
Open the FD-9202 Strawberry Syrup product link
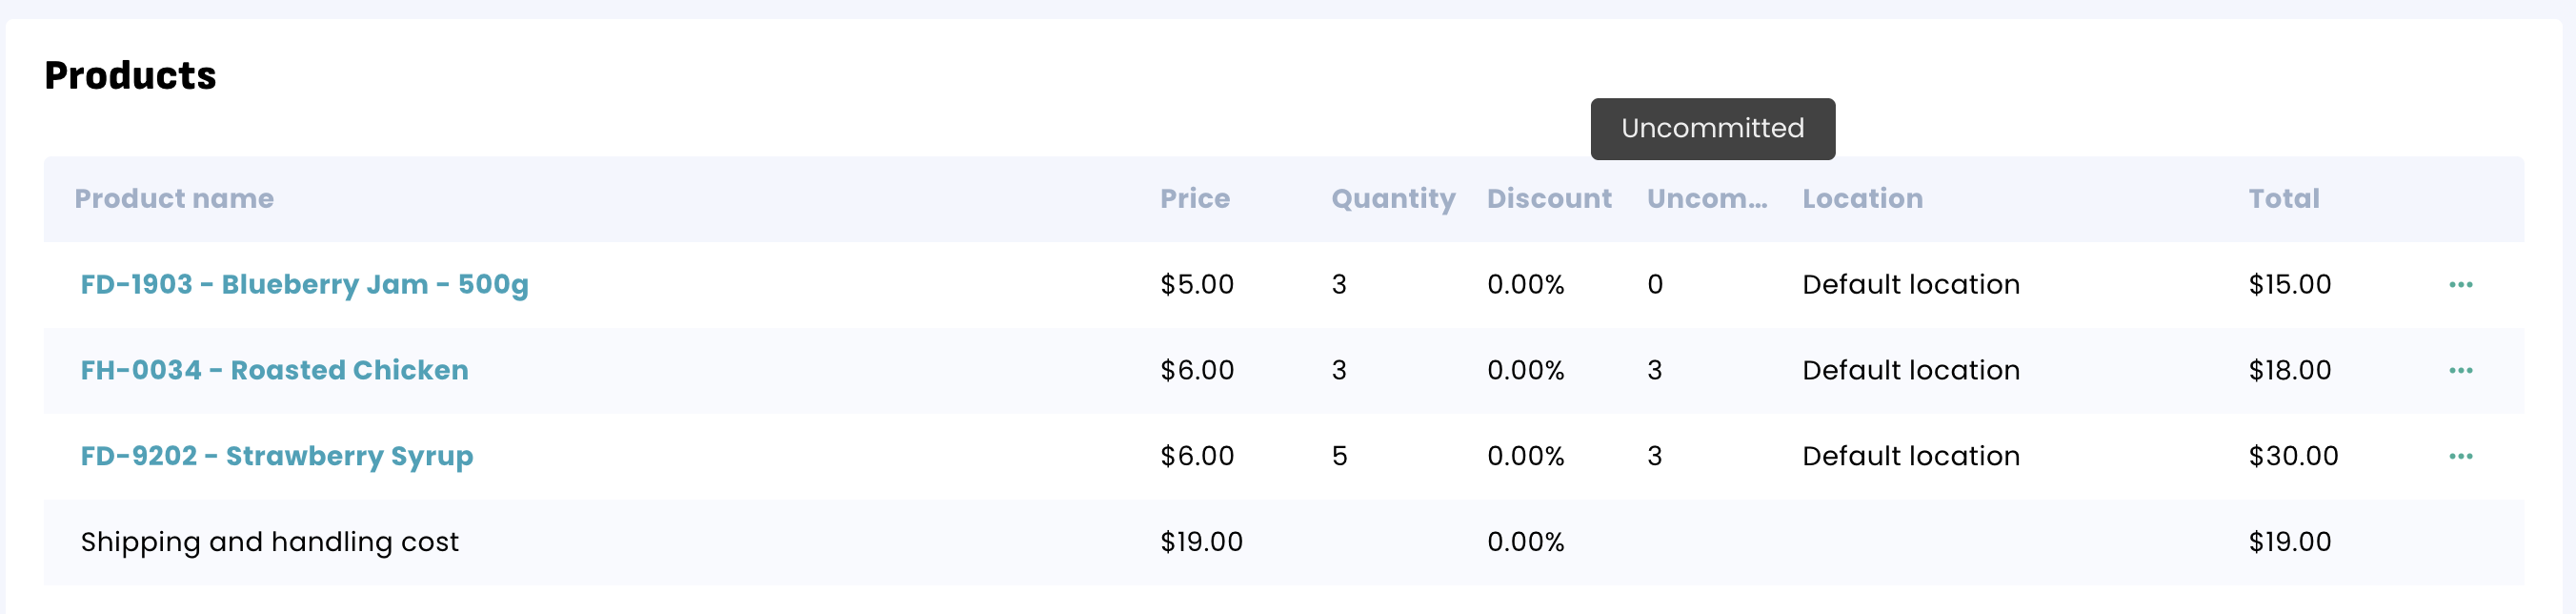coord(276,457)
